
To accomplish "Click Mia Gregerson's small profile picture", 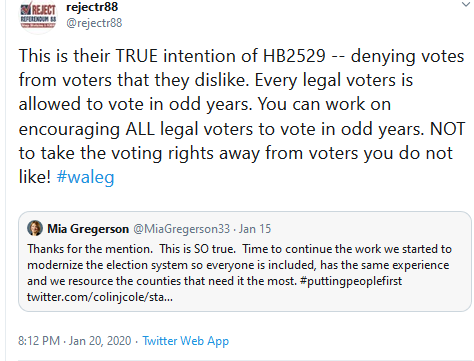I will click(x=35, y=228).
